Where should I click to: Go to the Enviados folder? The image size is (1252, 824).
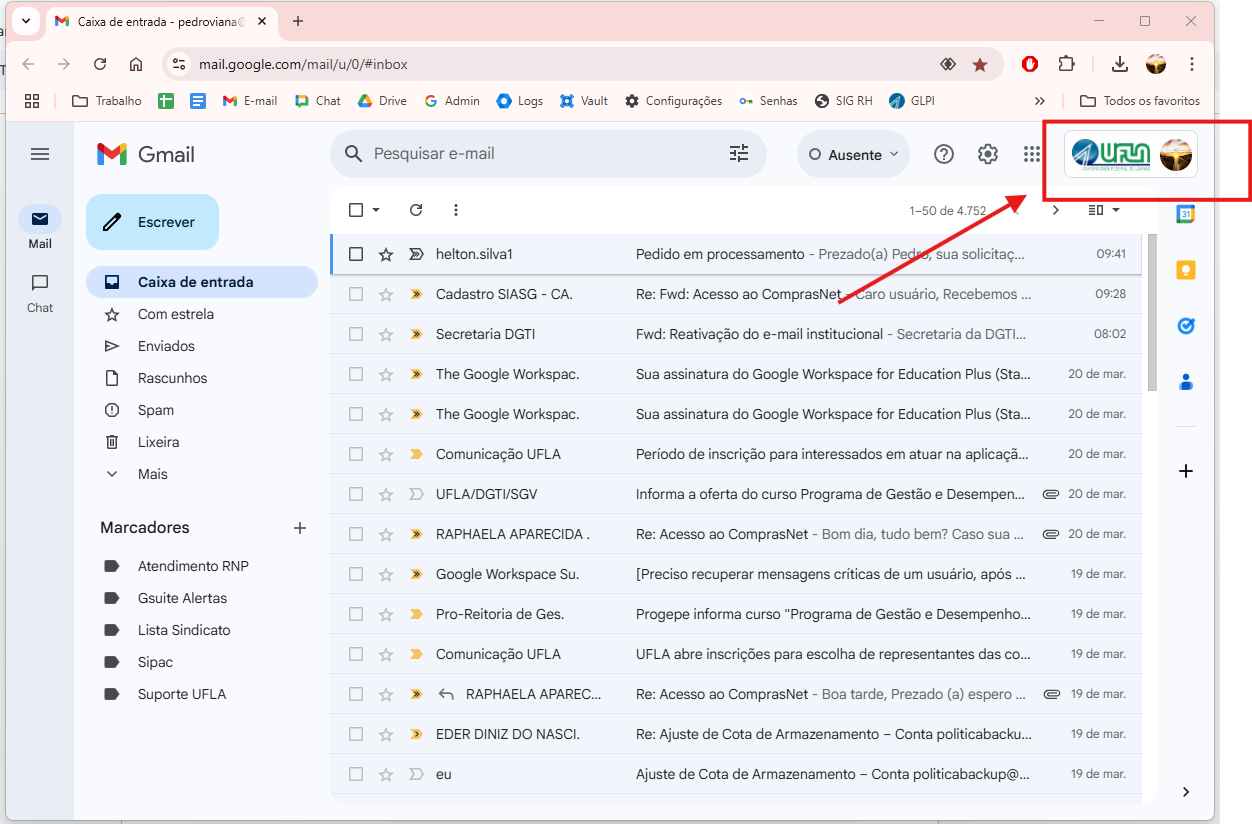click(166, 346)
